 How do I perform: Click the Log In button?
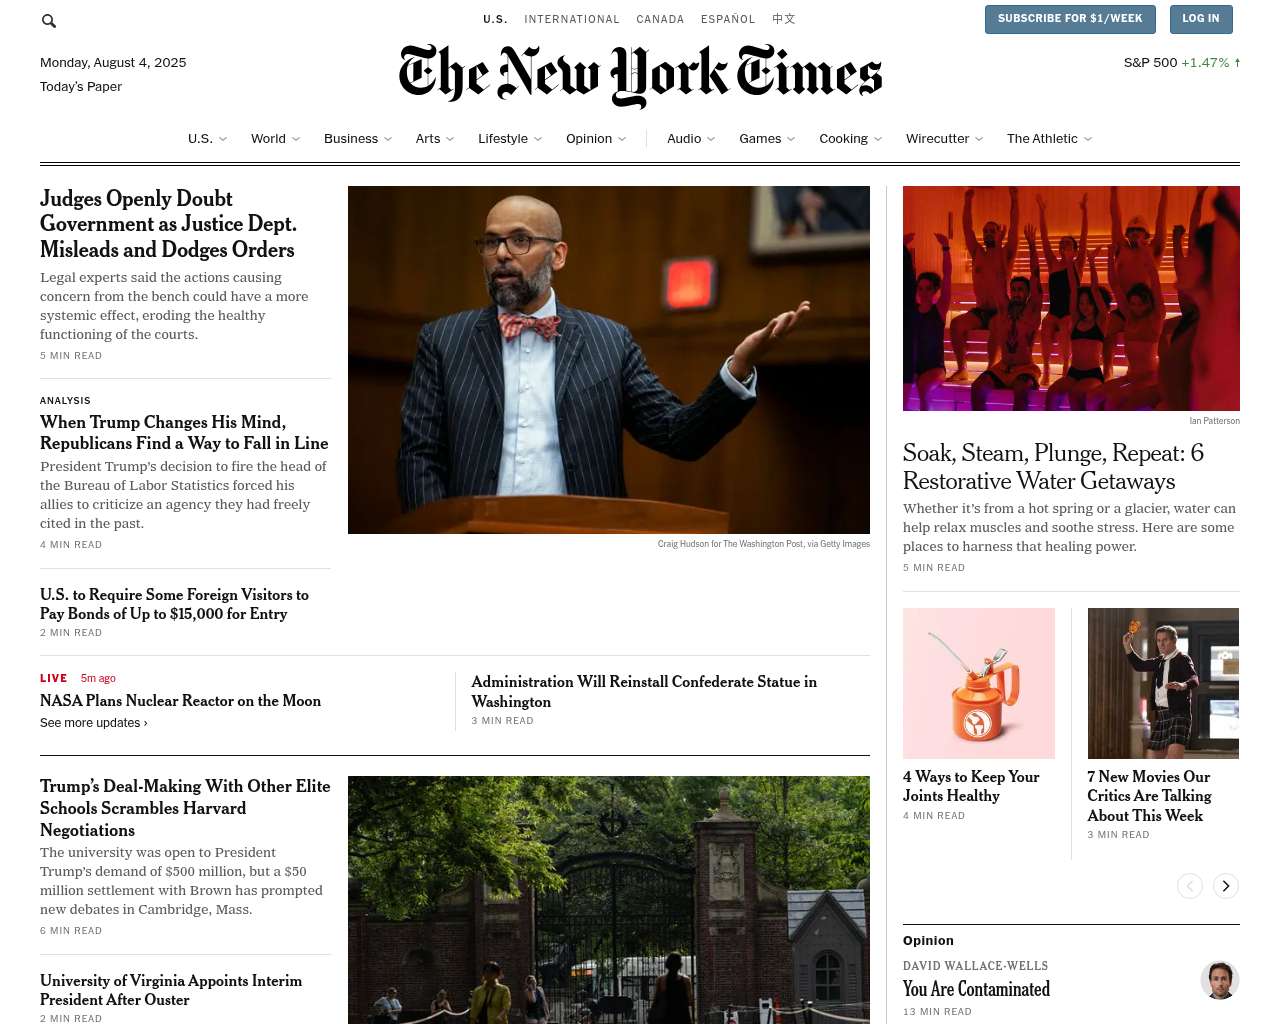(x=1200, y=19)
